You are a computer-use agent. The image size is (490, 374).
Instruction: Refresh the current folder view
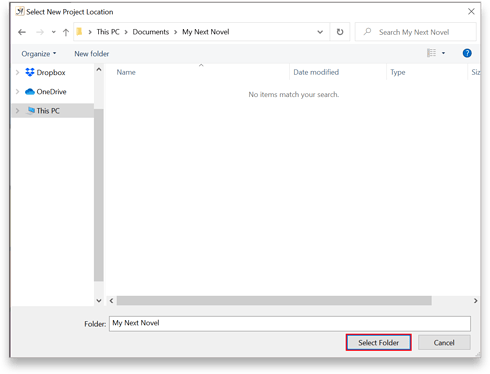click(340, 32)
